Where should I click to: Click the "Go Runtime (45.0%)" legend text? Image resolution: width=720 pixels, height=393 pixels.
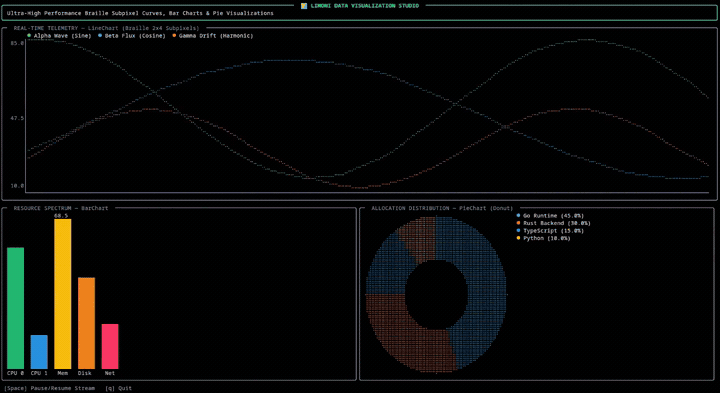pyautogui.click(x=553, y=215)
